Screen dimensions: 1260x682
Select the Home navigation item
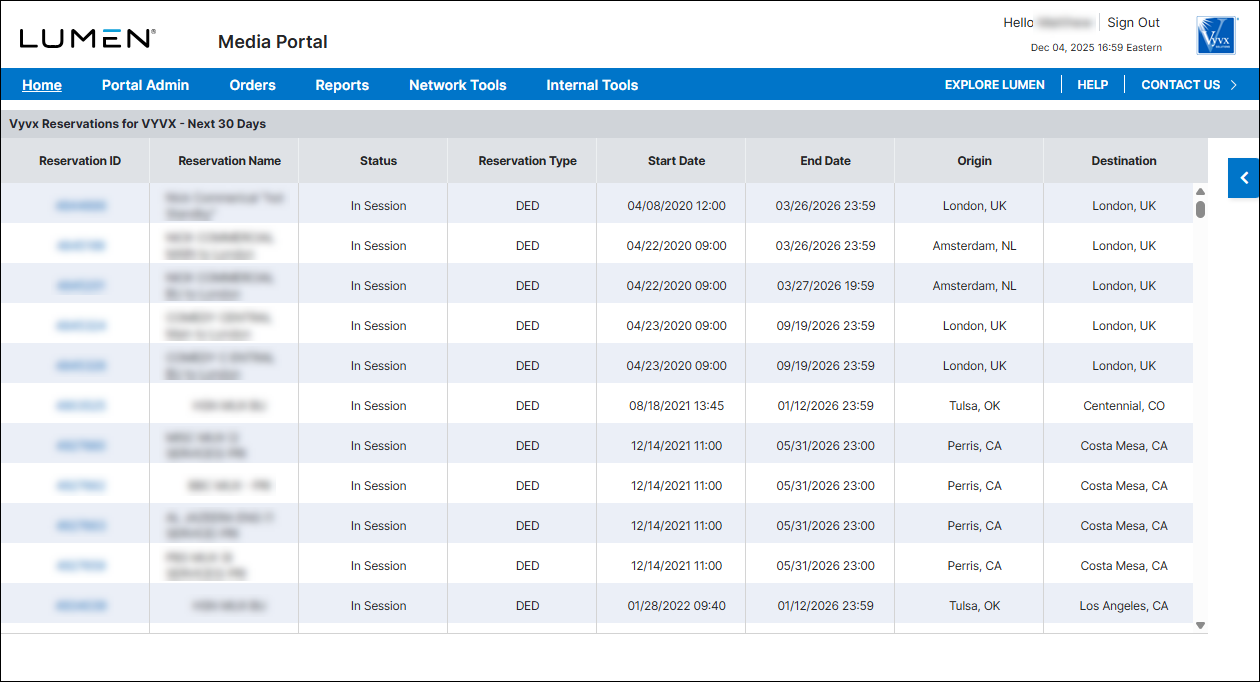(42, 85)
